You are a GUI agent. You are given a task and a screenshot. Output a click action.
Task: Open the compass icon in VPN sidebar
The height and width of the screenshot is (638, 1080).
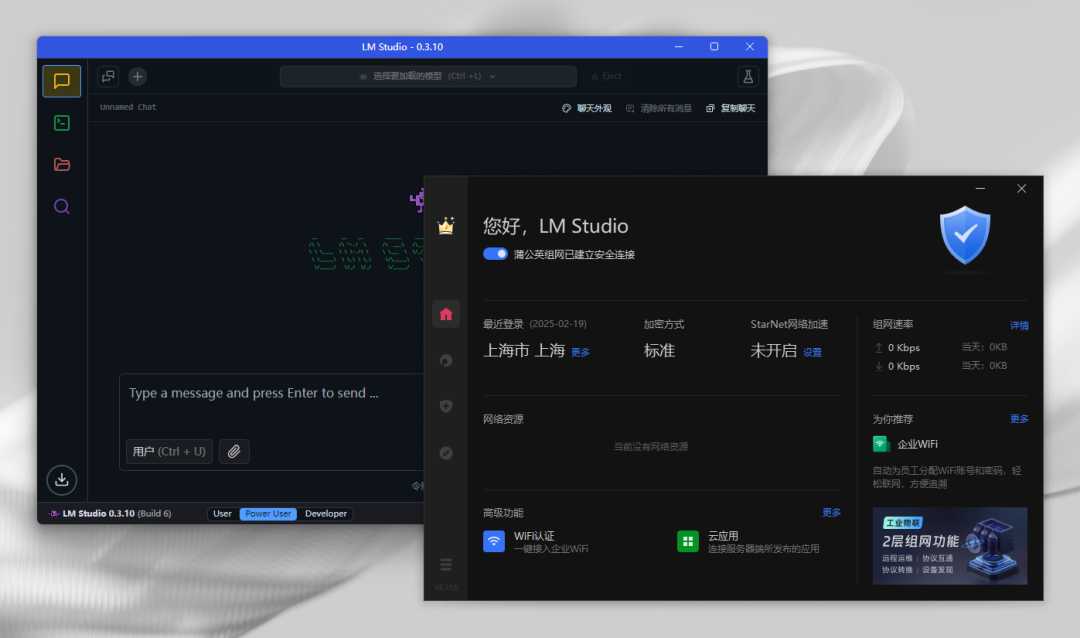pyautogui.click(x=446, y=453)
